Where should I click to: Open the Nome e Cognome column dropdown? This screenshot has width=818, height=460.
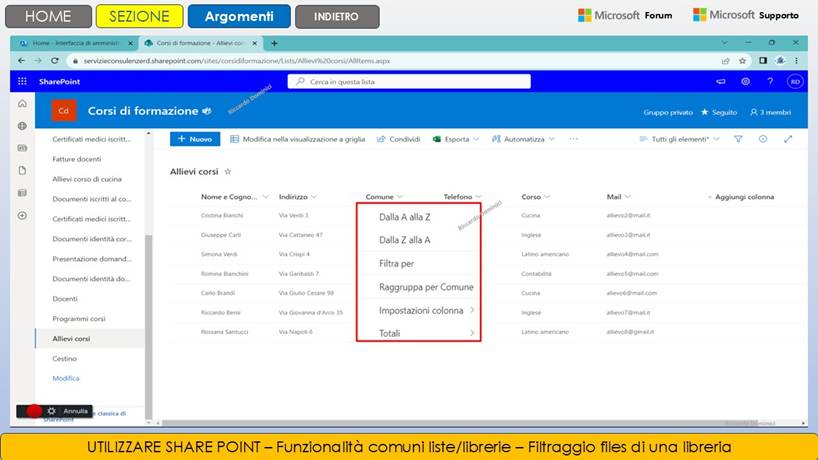pyautogui.click(x=266, y=197)
